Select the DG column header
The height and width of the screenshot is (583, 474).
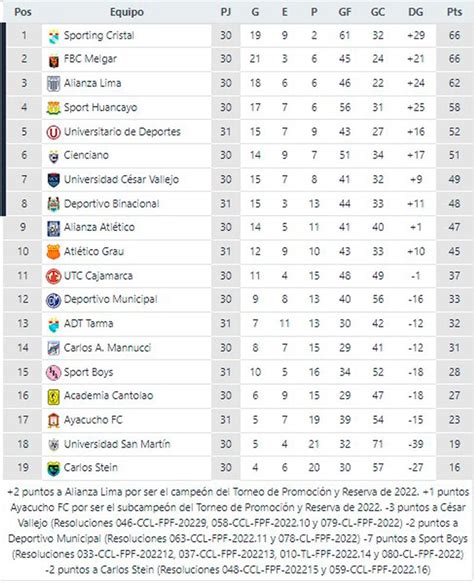[416, 12]
